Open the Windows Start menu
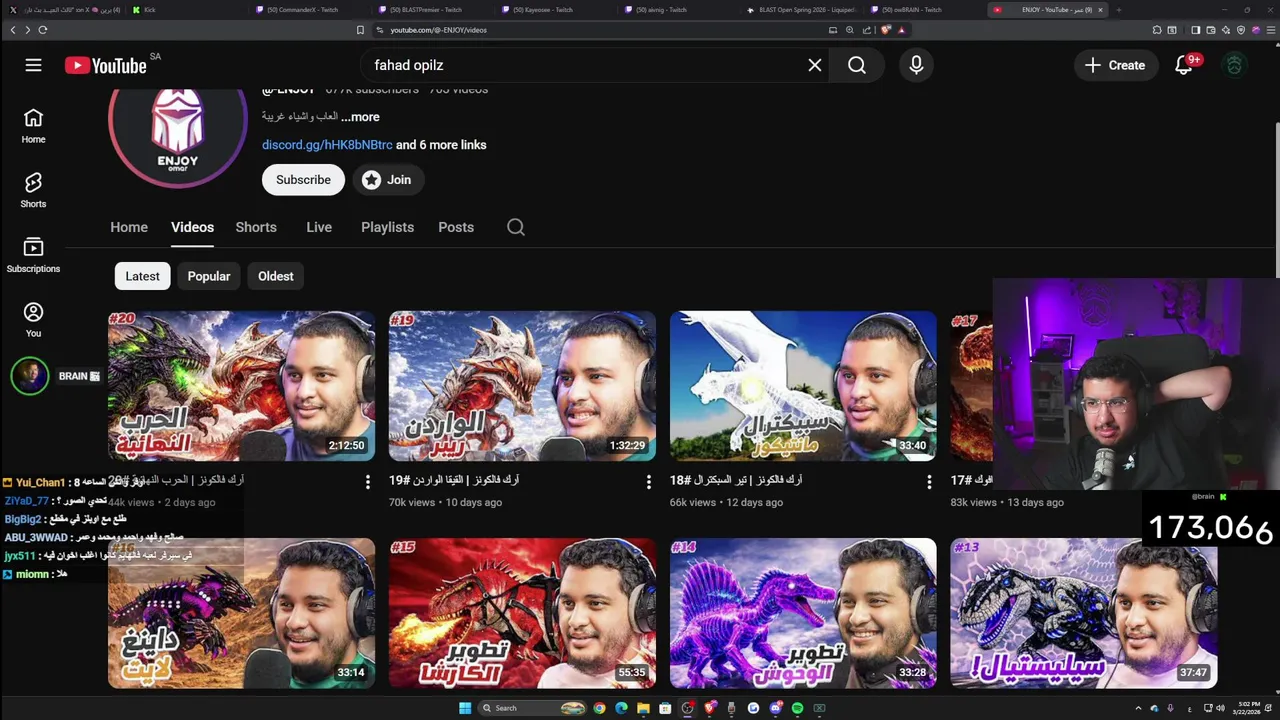Viewport: 1280px width, 720px height. (465, 708)
